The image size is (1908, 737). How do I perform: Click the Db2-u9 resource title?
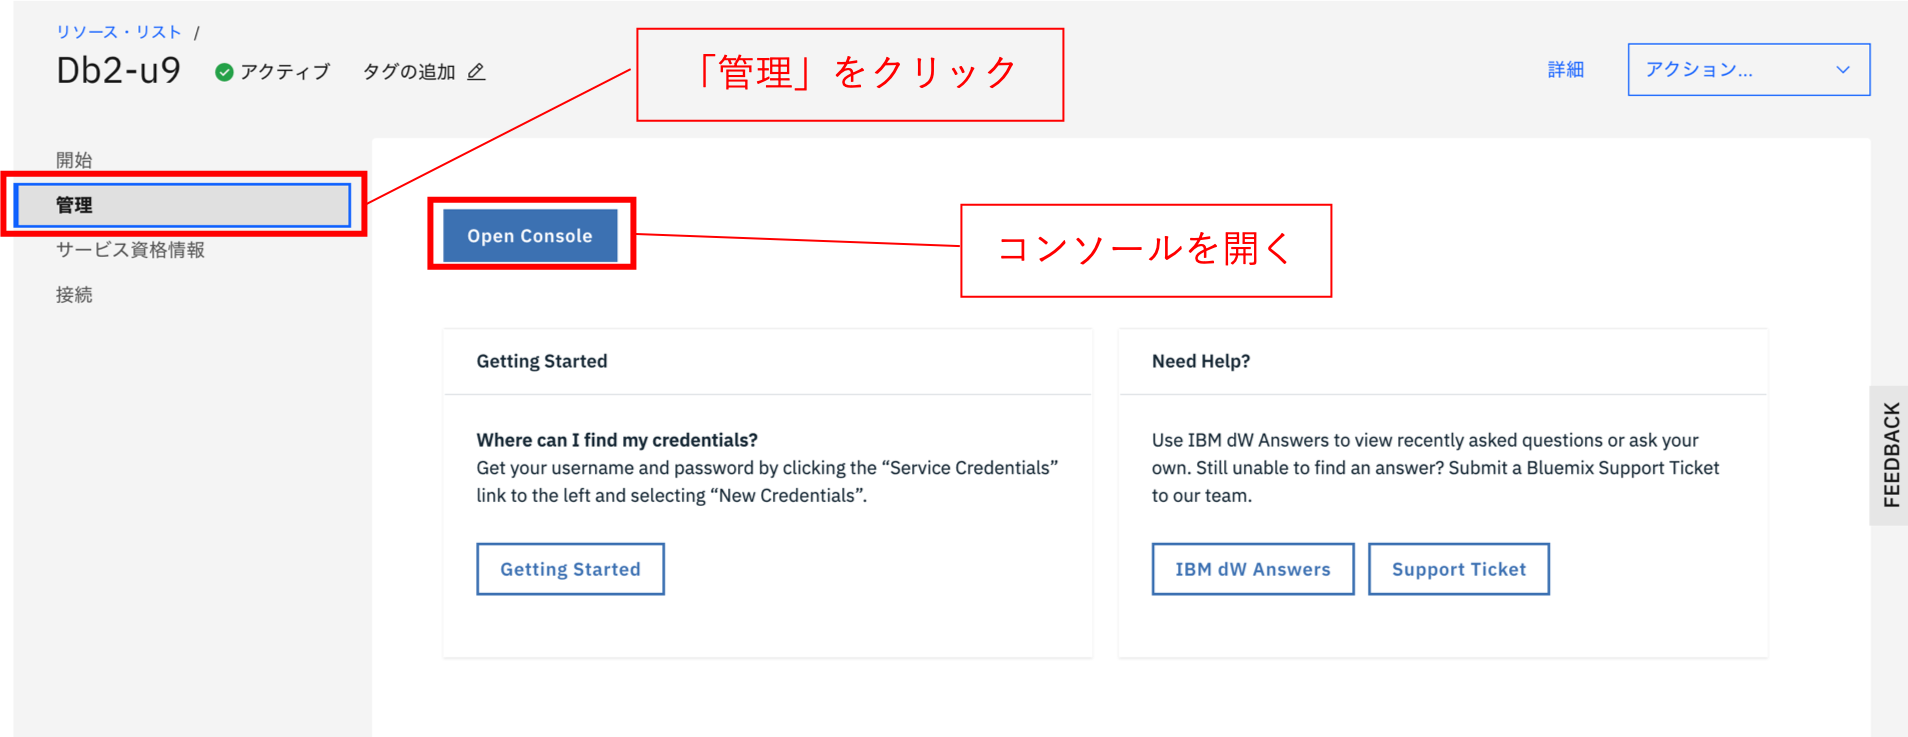click(x=117, y=69)
